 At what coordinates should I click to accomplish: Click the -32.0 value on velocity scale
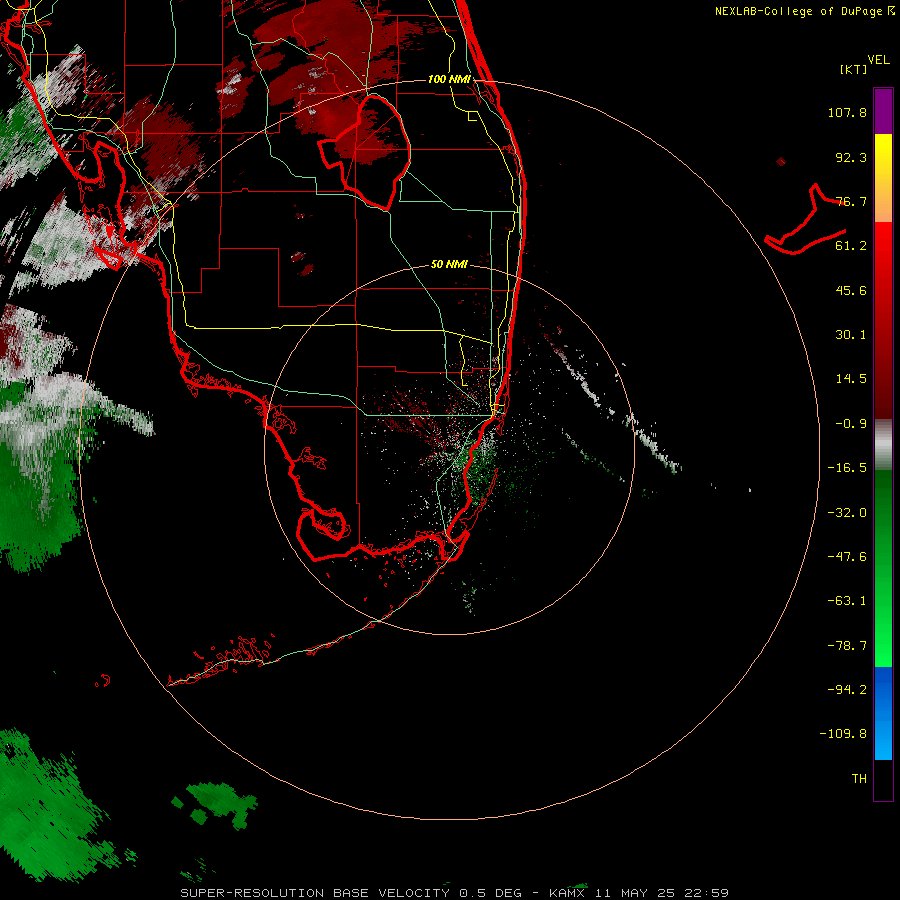847,513
